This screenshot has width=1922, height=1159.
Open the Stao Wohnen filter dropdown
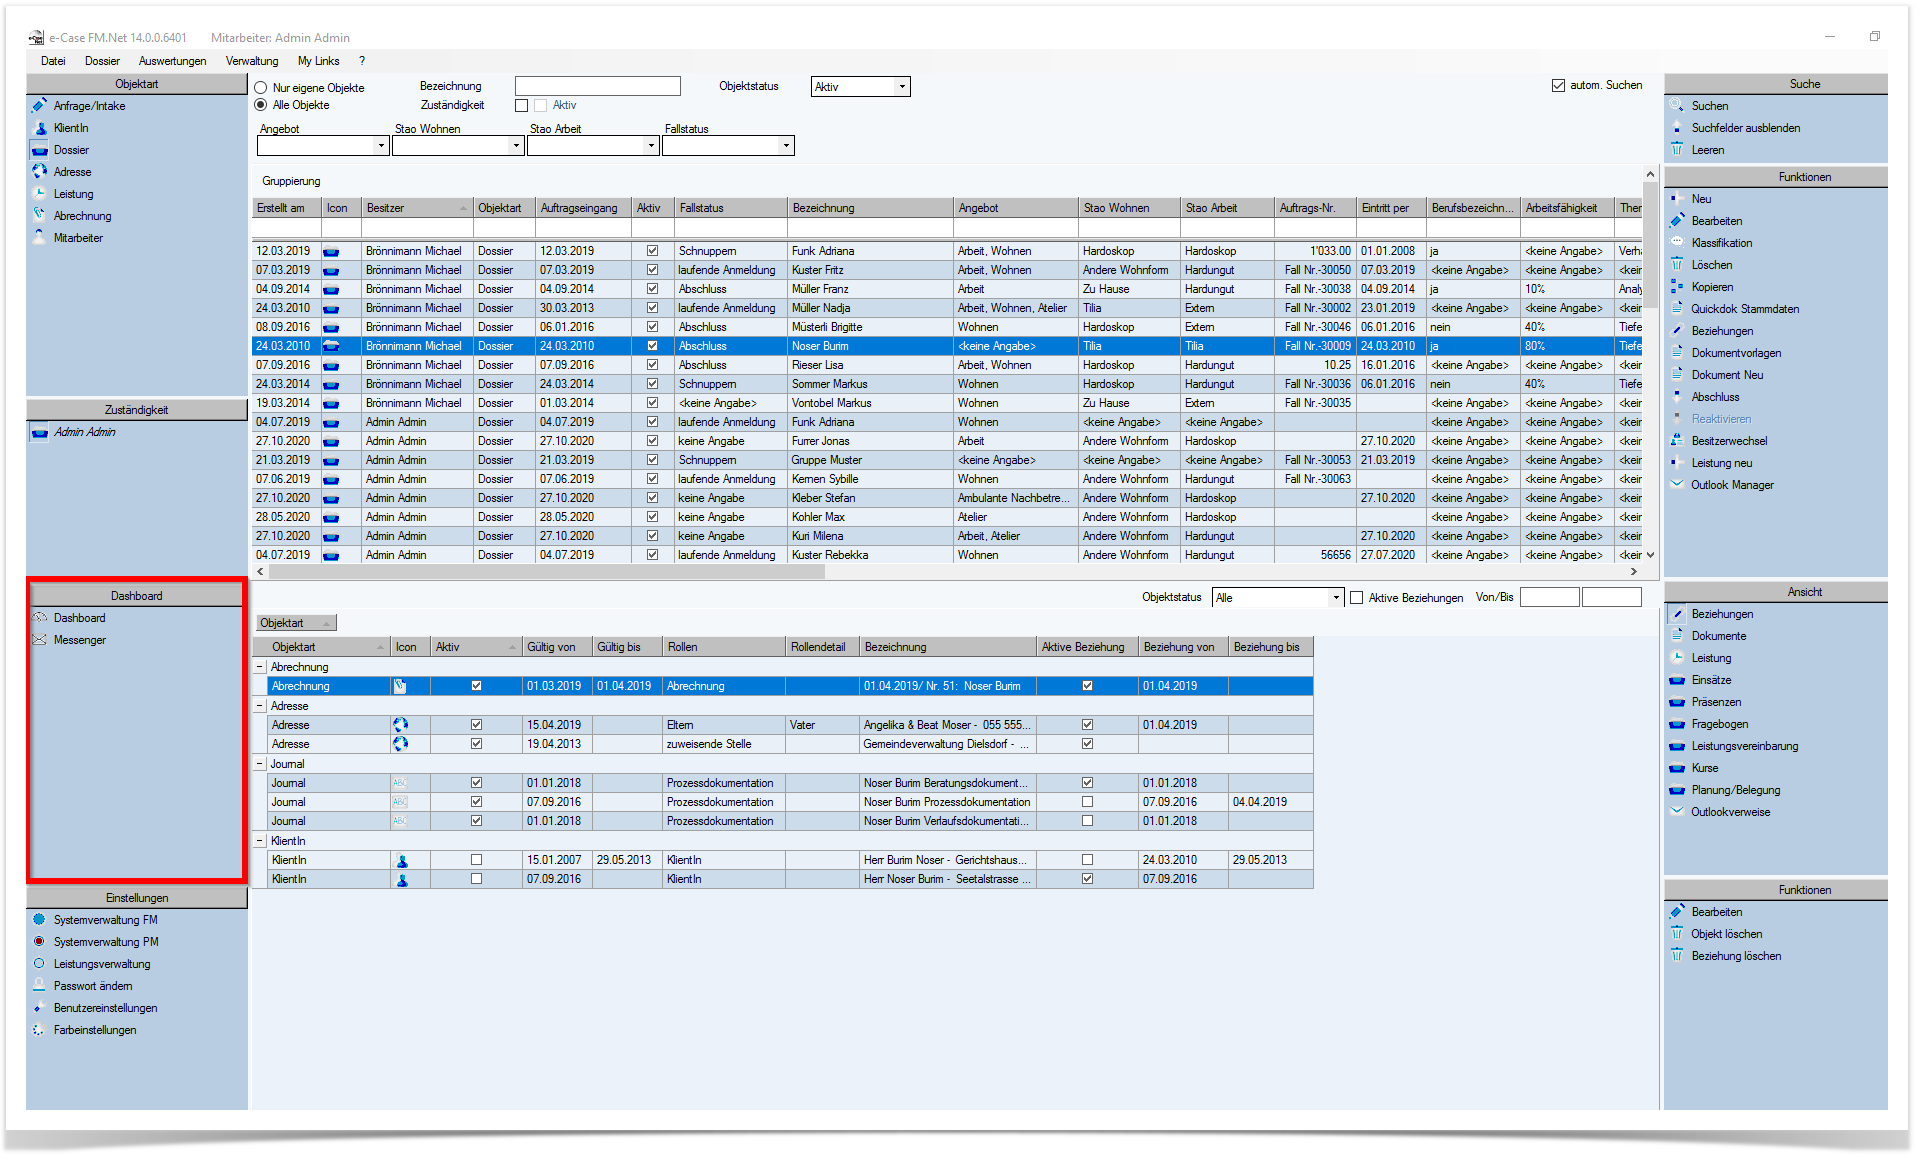516,146
